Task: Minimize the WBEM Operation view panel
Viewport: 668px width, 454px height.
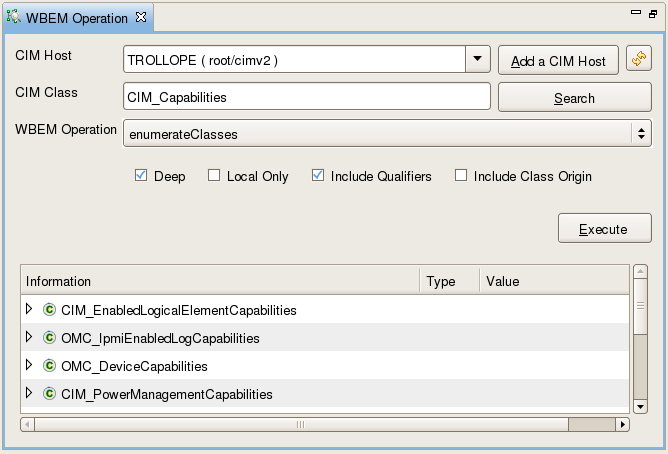Action: click(x=636, y=13)
